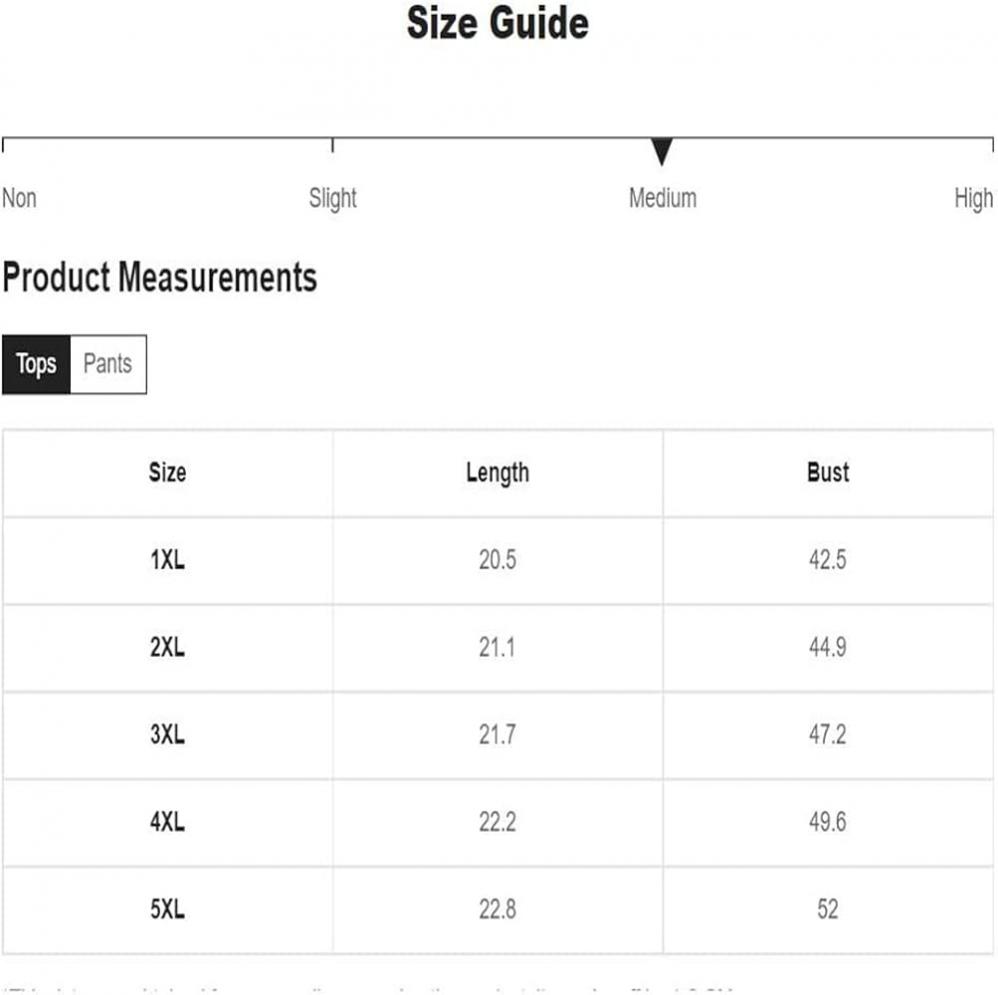Viewport: 998px width, 995px height.
Task: Click the Medium stretch label
Action: coord(663,198)
